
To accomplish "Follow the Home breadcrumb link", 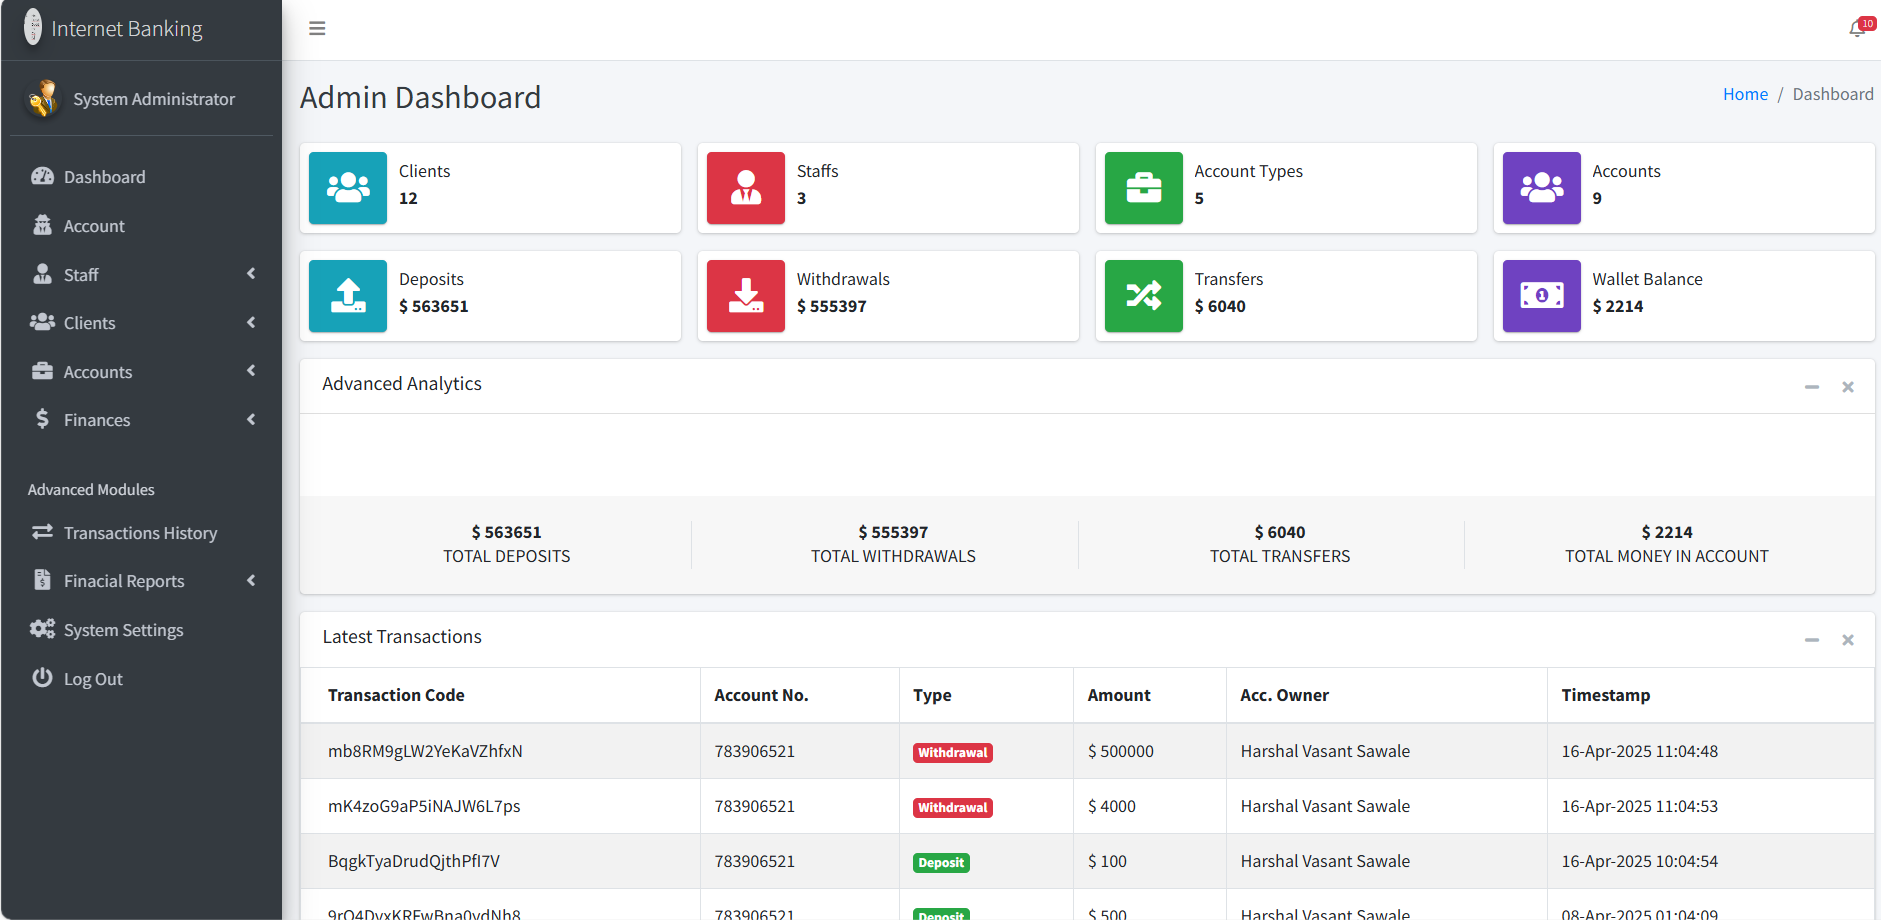I will pos(1745,94).
